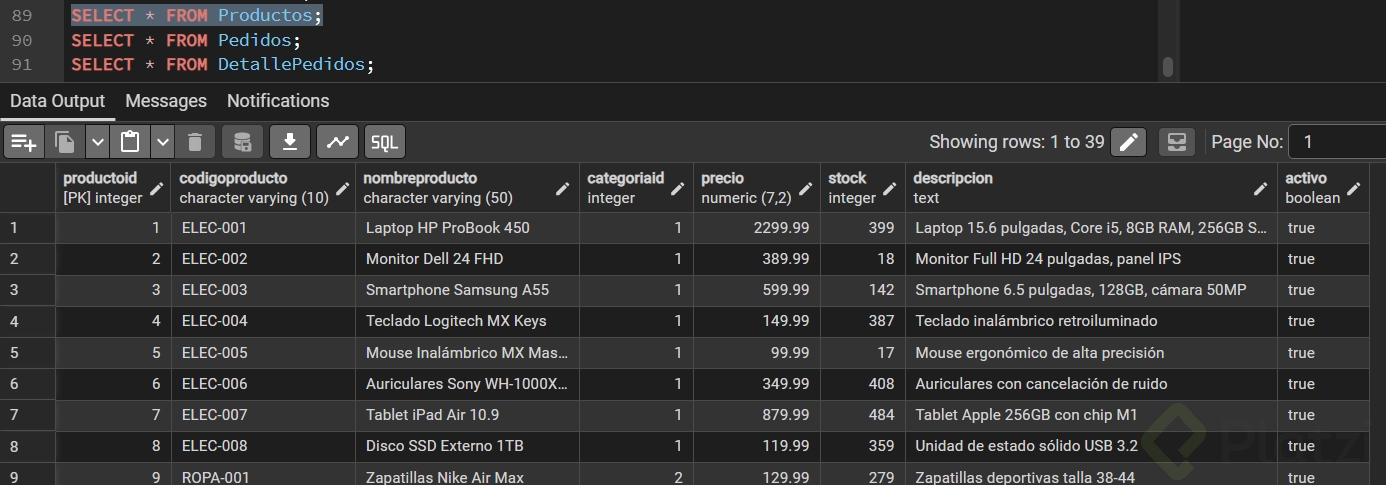Screen dimensions: 1386x485
Task: Click the Smartphone Samsung A55 cell
Action: click(x=468, y=290)
